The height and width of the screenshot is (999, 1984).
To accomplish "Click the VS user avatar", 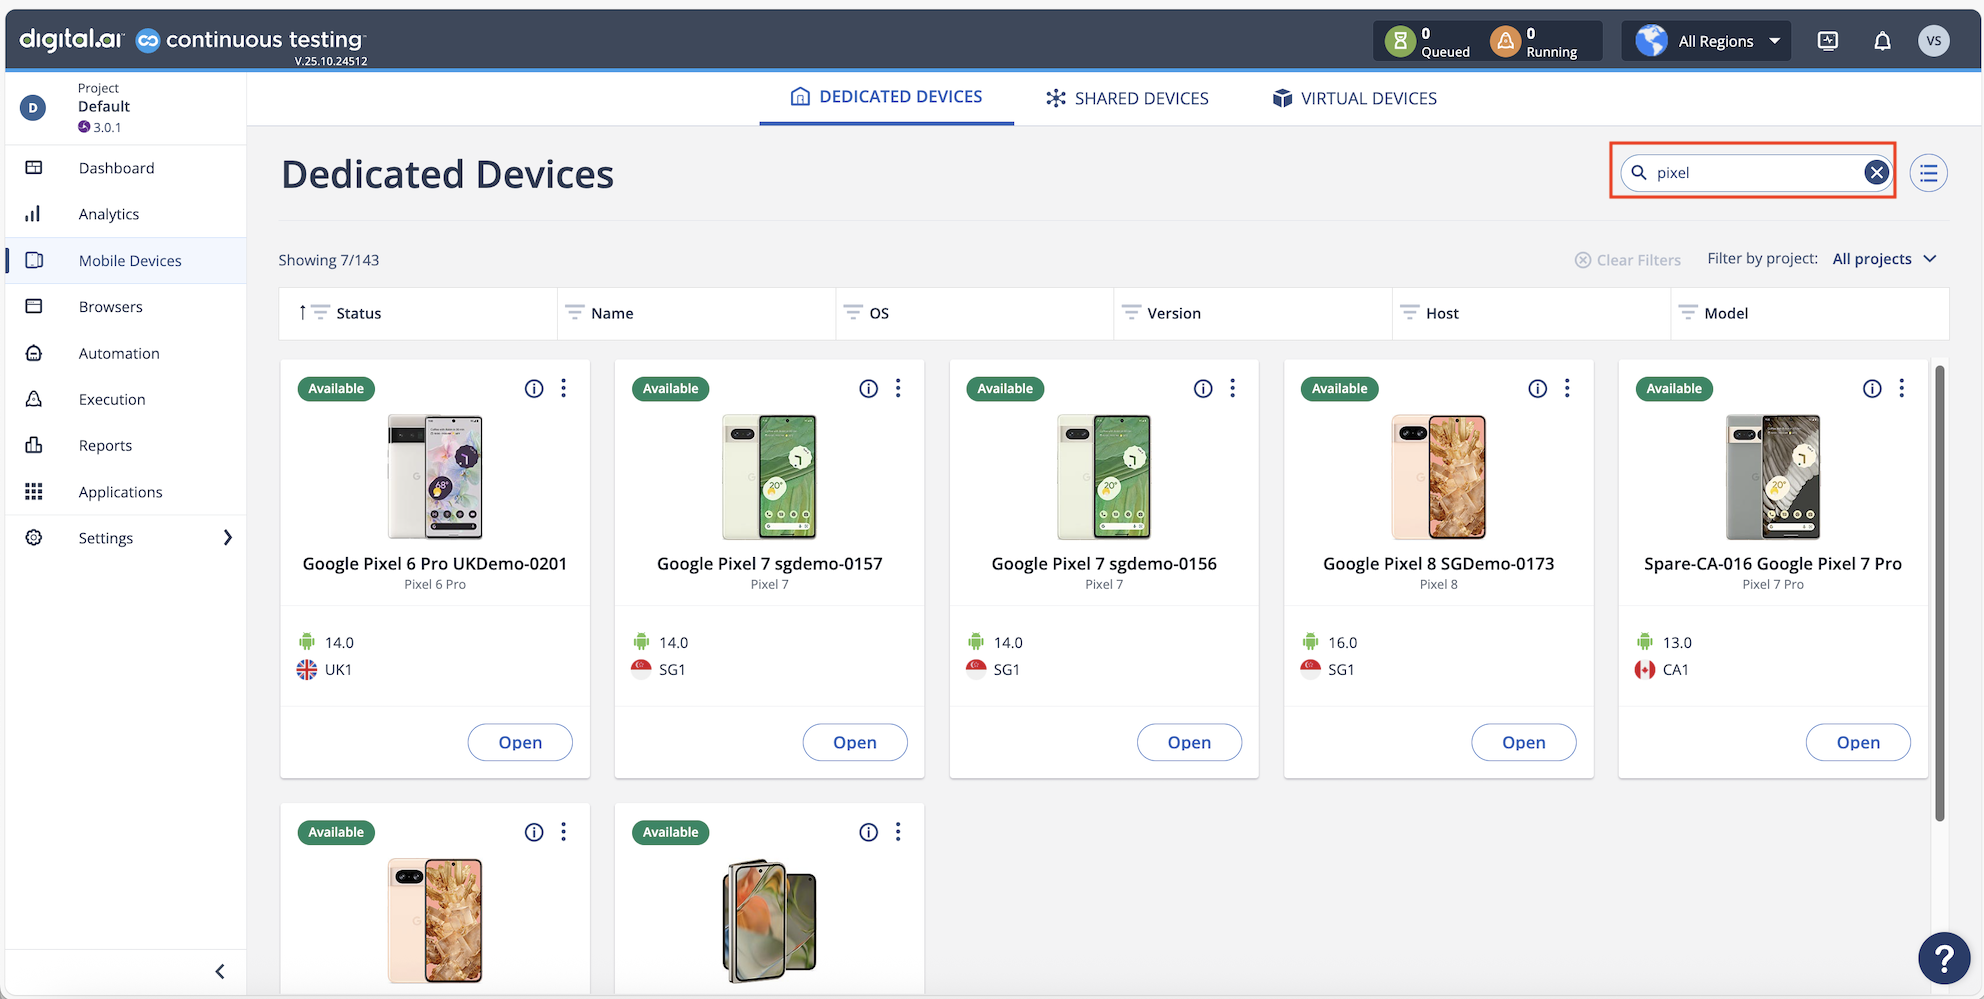I will 1933,41.
